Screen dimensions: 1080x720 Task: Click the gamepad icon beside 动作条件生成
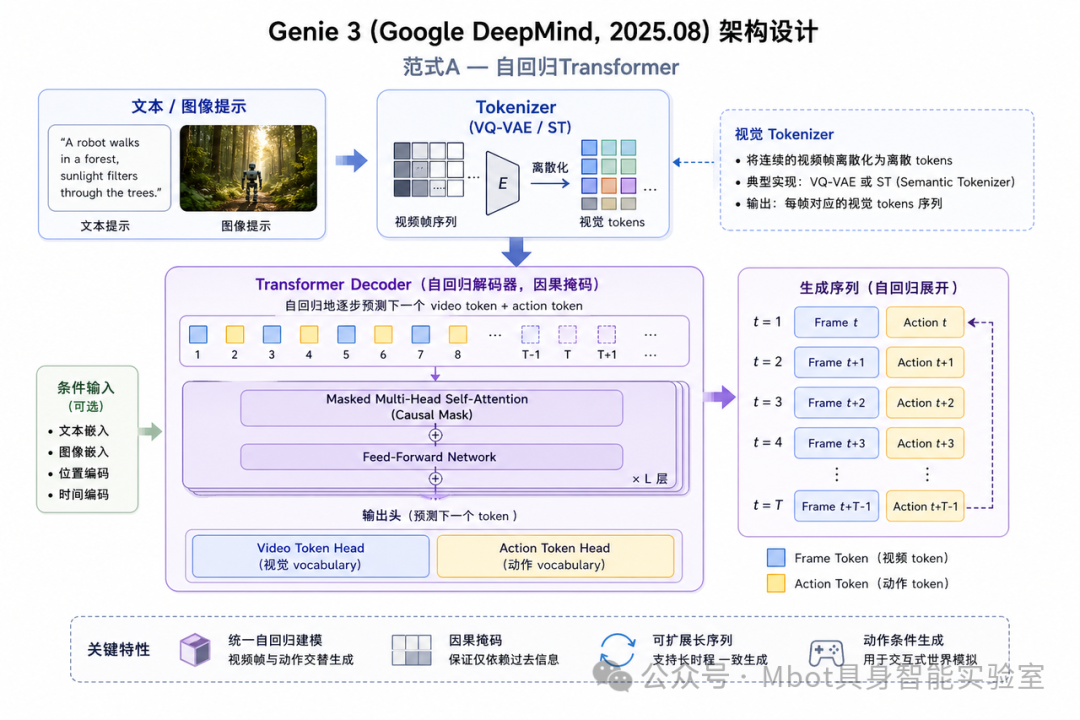point(827,651)
